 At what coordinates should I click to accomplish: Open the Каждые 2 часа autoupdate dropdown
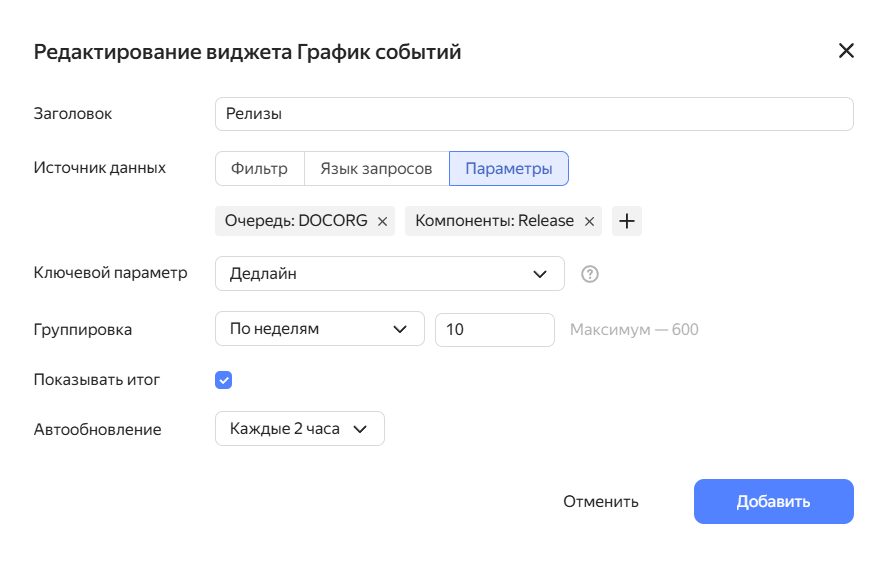tap(300, 429)
